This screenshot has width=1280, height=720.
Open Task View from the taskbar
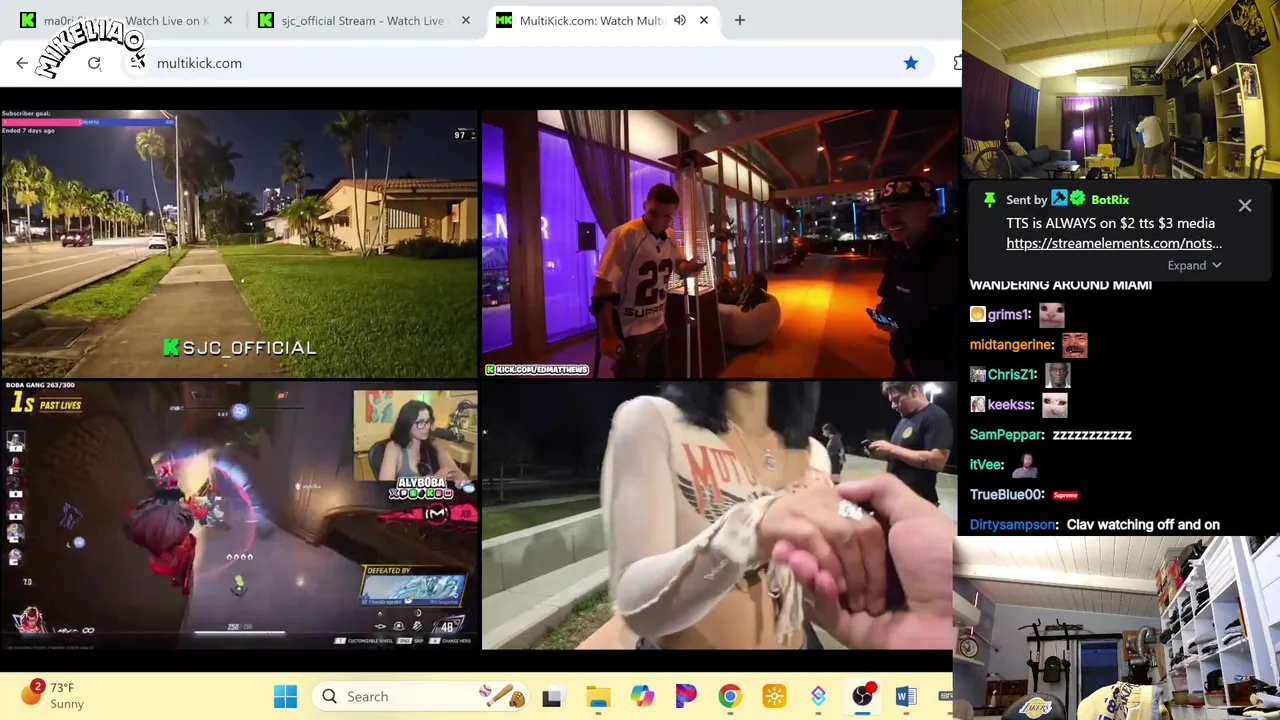pos(552,697)
